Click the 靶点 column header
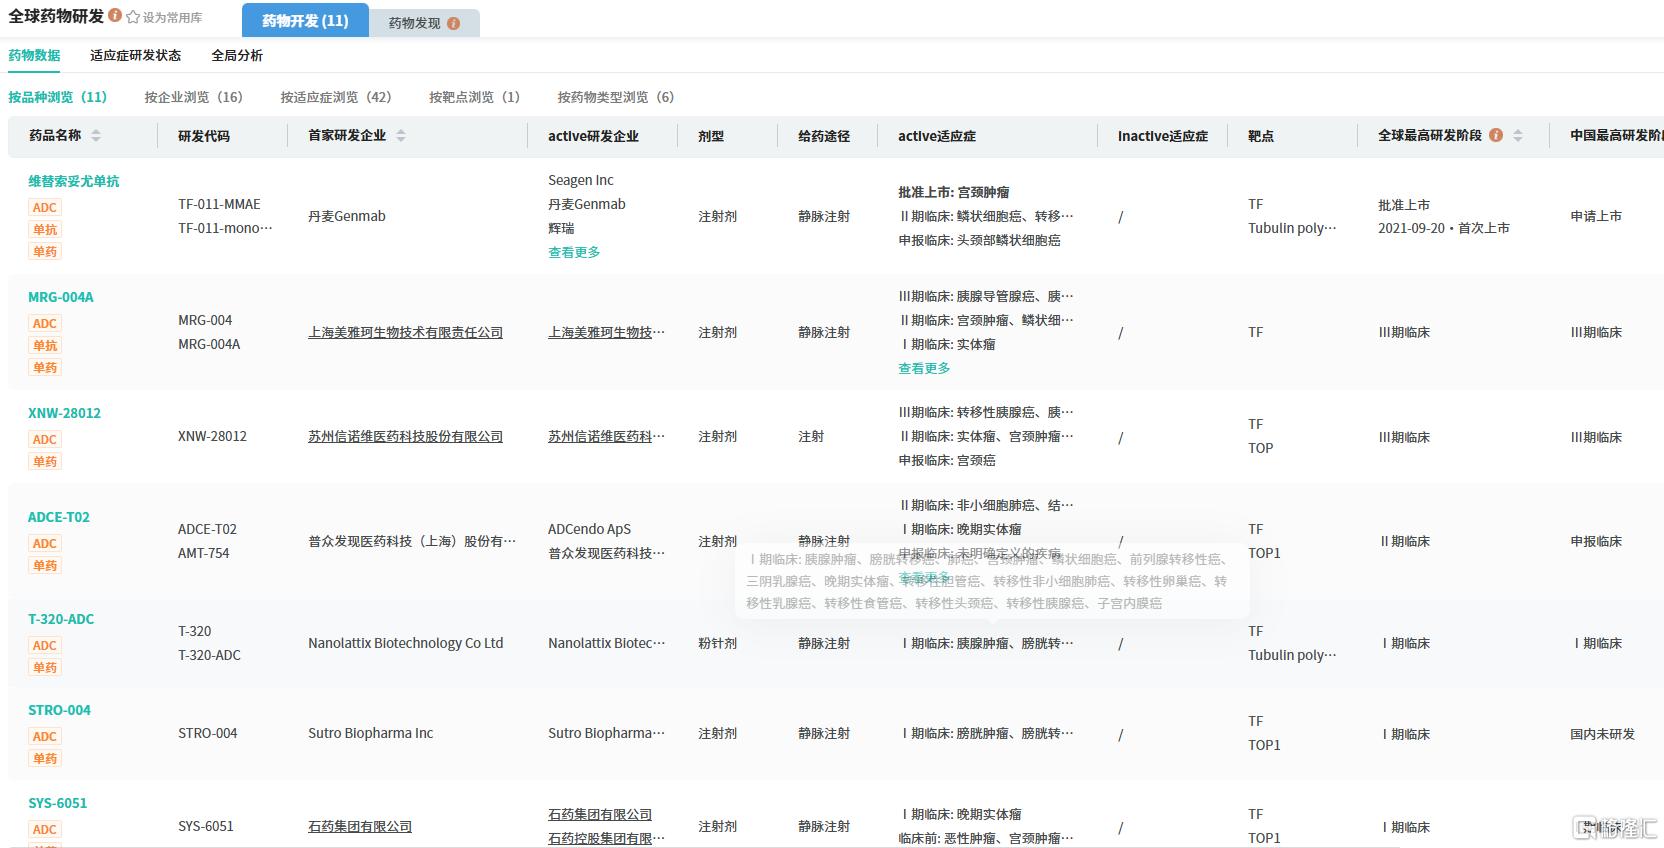1664x848 pixels. pyautogui.click(x=1261, y=136)
